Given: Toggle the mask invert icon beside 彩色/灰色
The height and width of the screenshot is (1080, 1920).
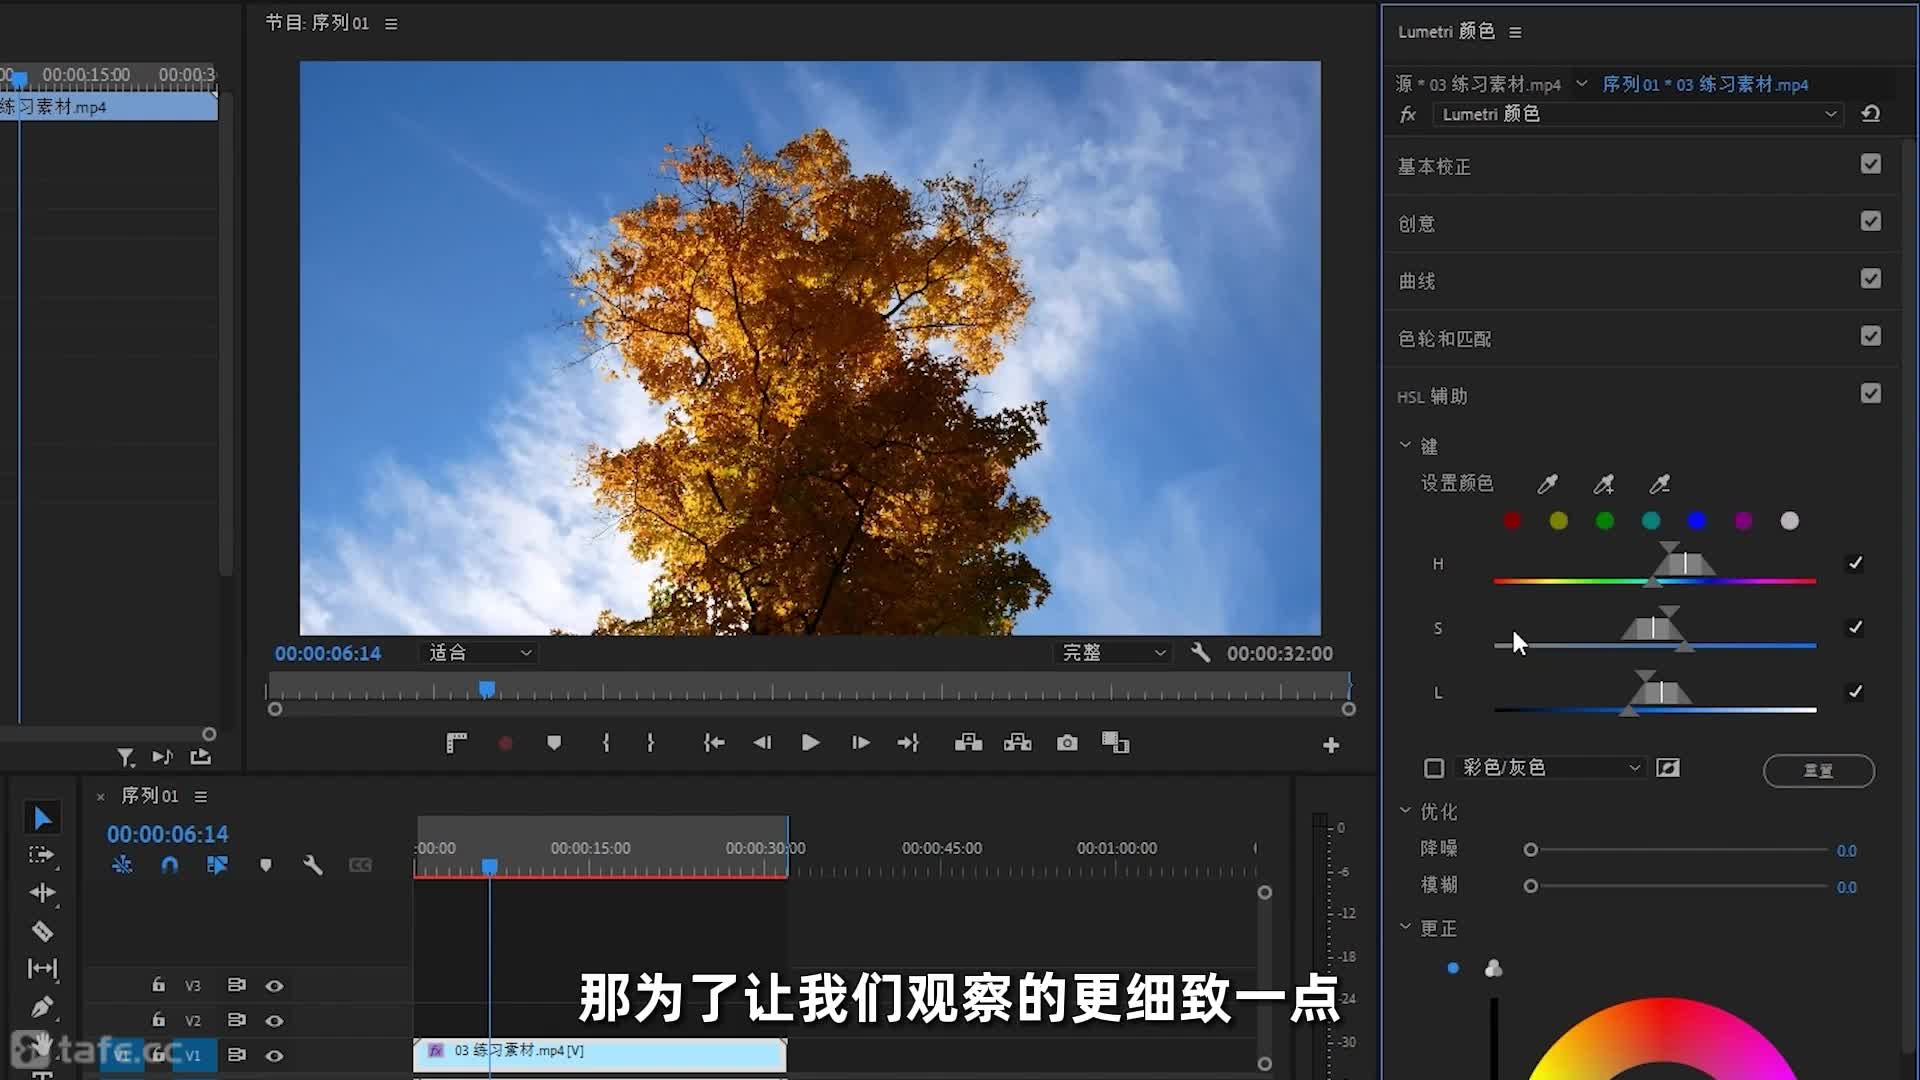Looking at the screenshot, I should [1668, 768].
